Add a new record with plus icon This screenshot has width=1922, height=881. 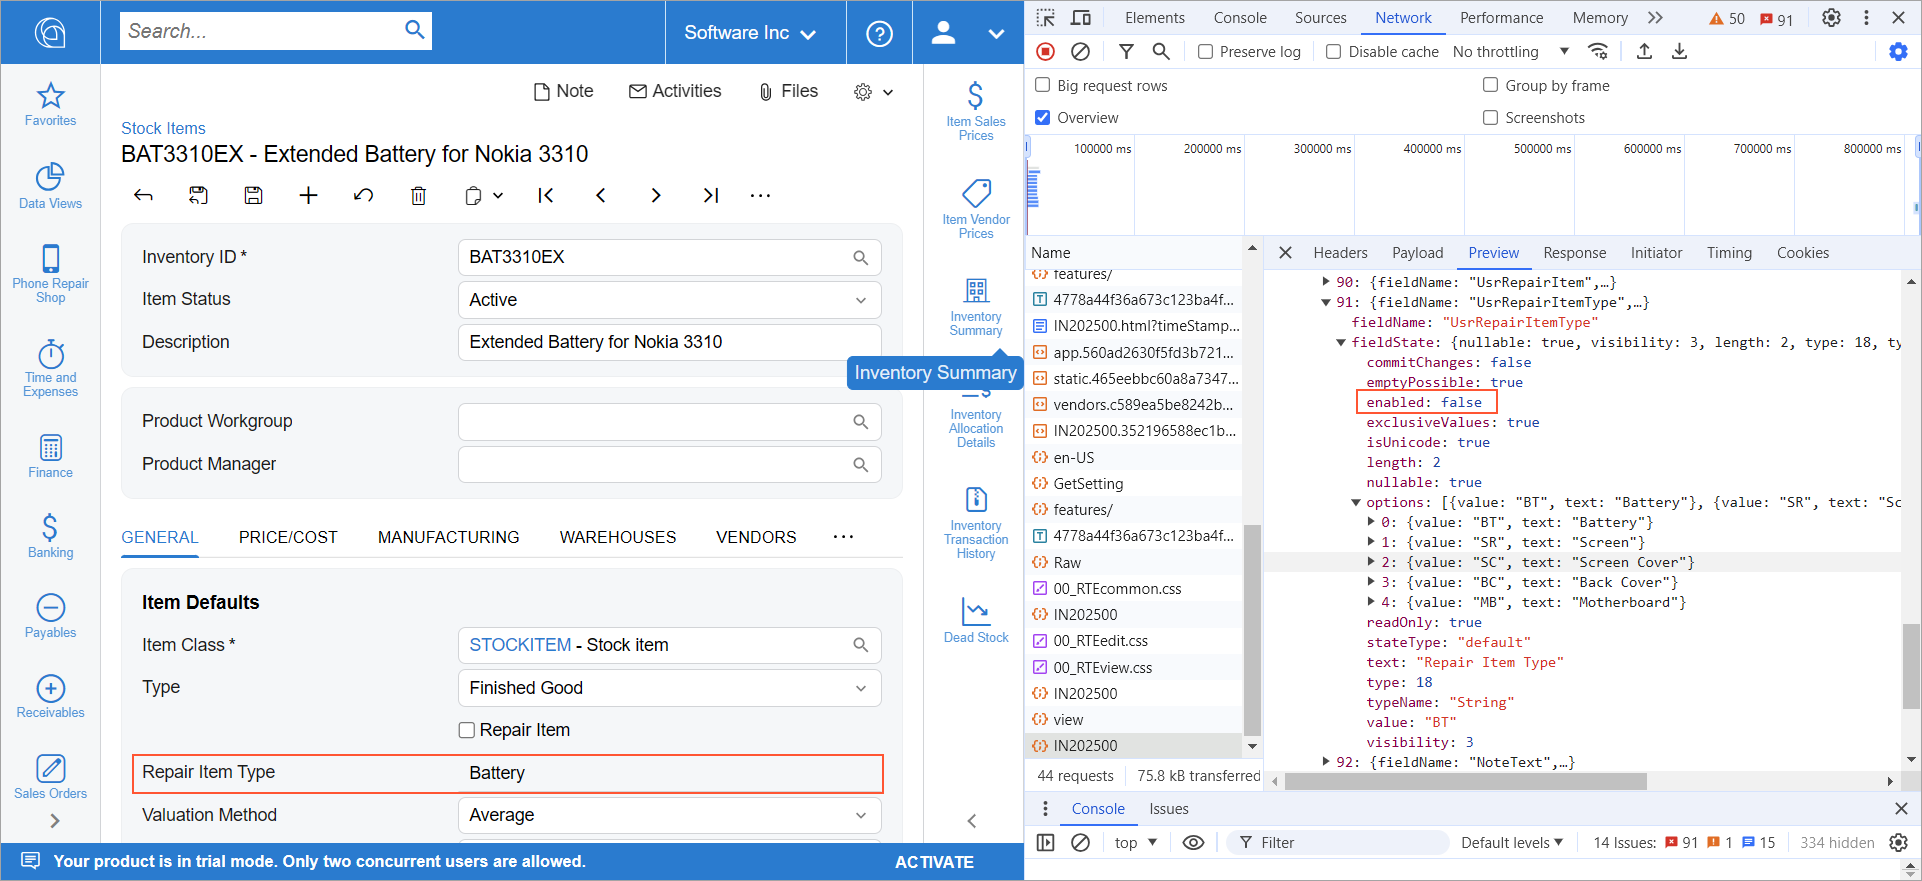click(x=308, y=196)
